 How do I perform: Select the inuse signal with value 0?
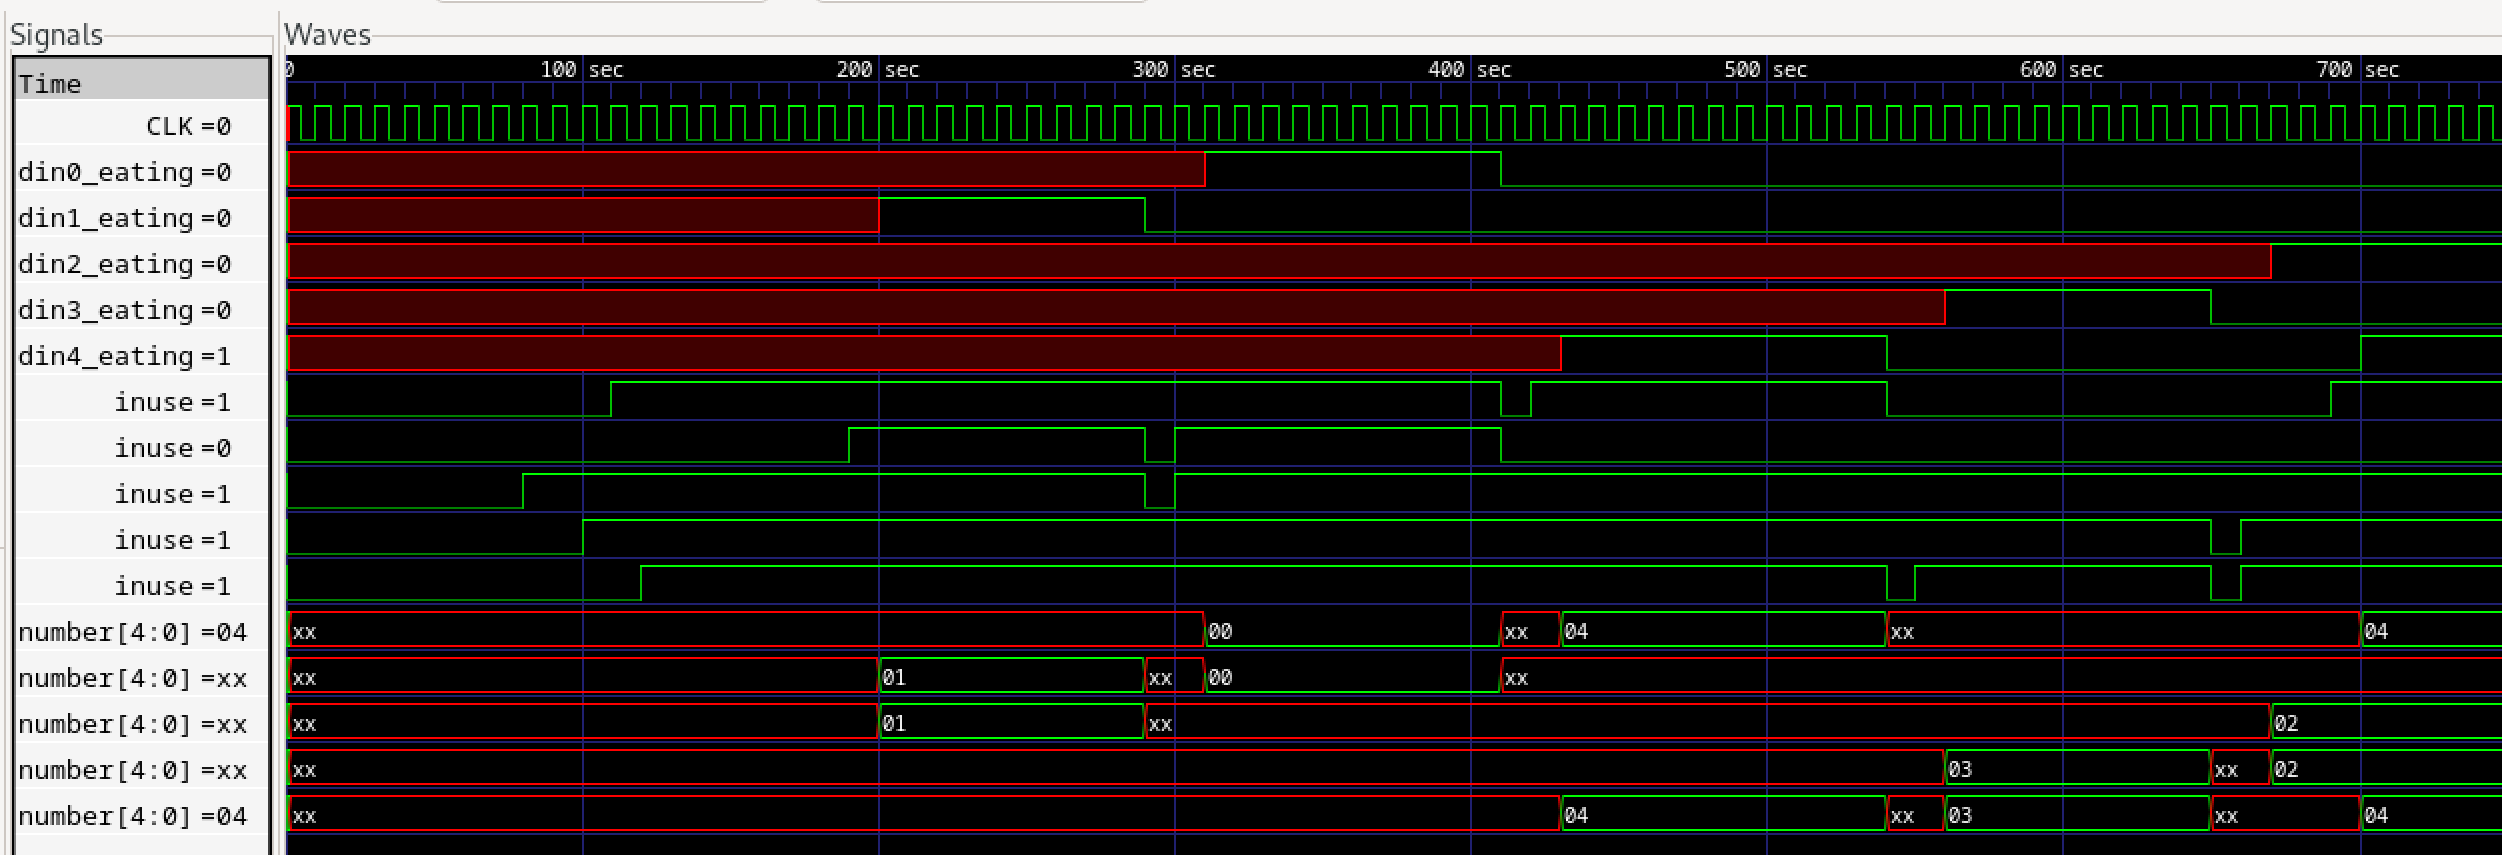(172, 449)
